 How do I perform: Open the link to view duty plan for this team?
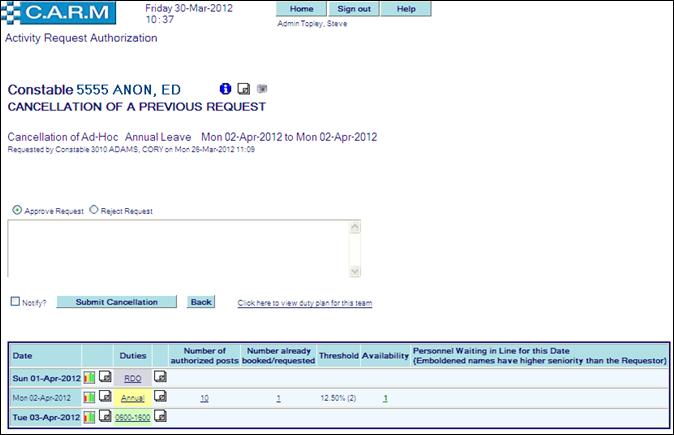[305, 303]
